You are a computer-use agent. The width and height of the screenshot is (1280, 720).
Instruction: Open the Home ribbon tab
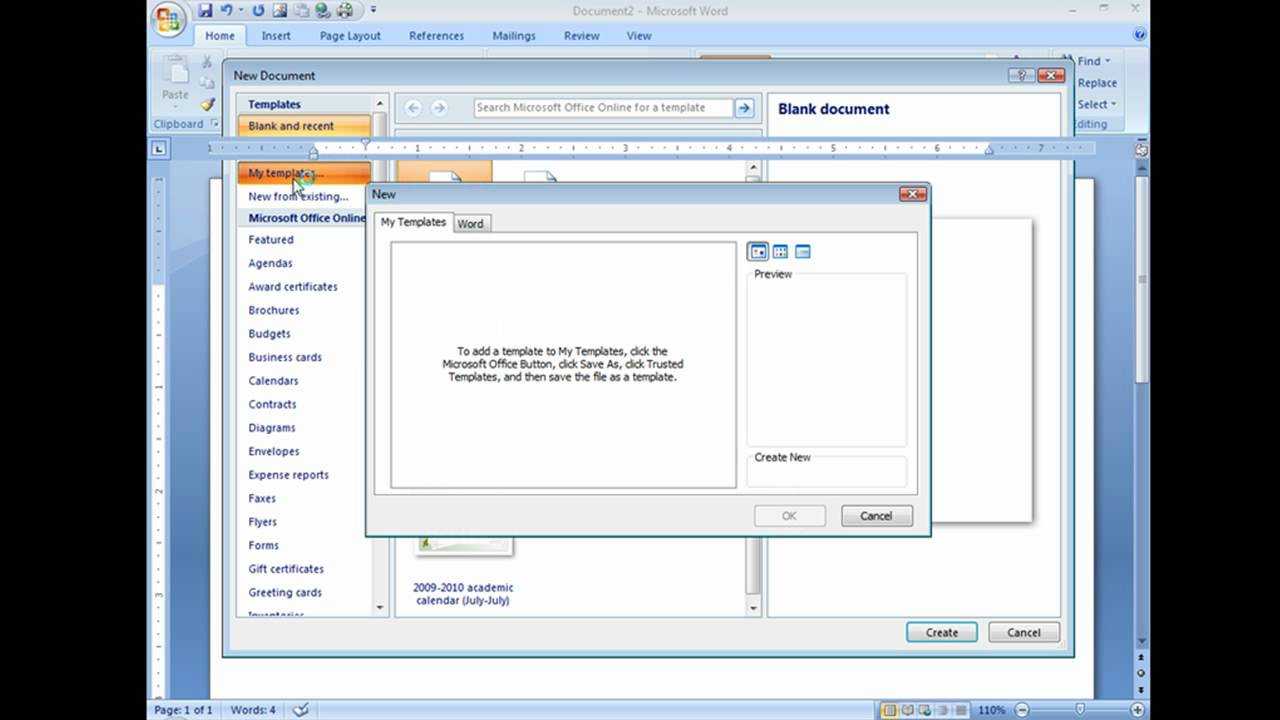220,35
